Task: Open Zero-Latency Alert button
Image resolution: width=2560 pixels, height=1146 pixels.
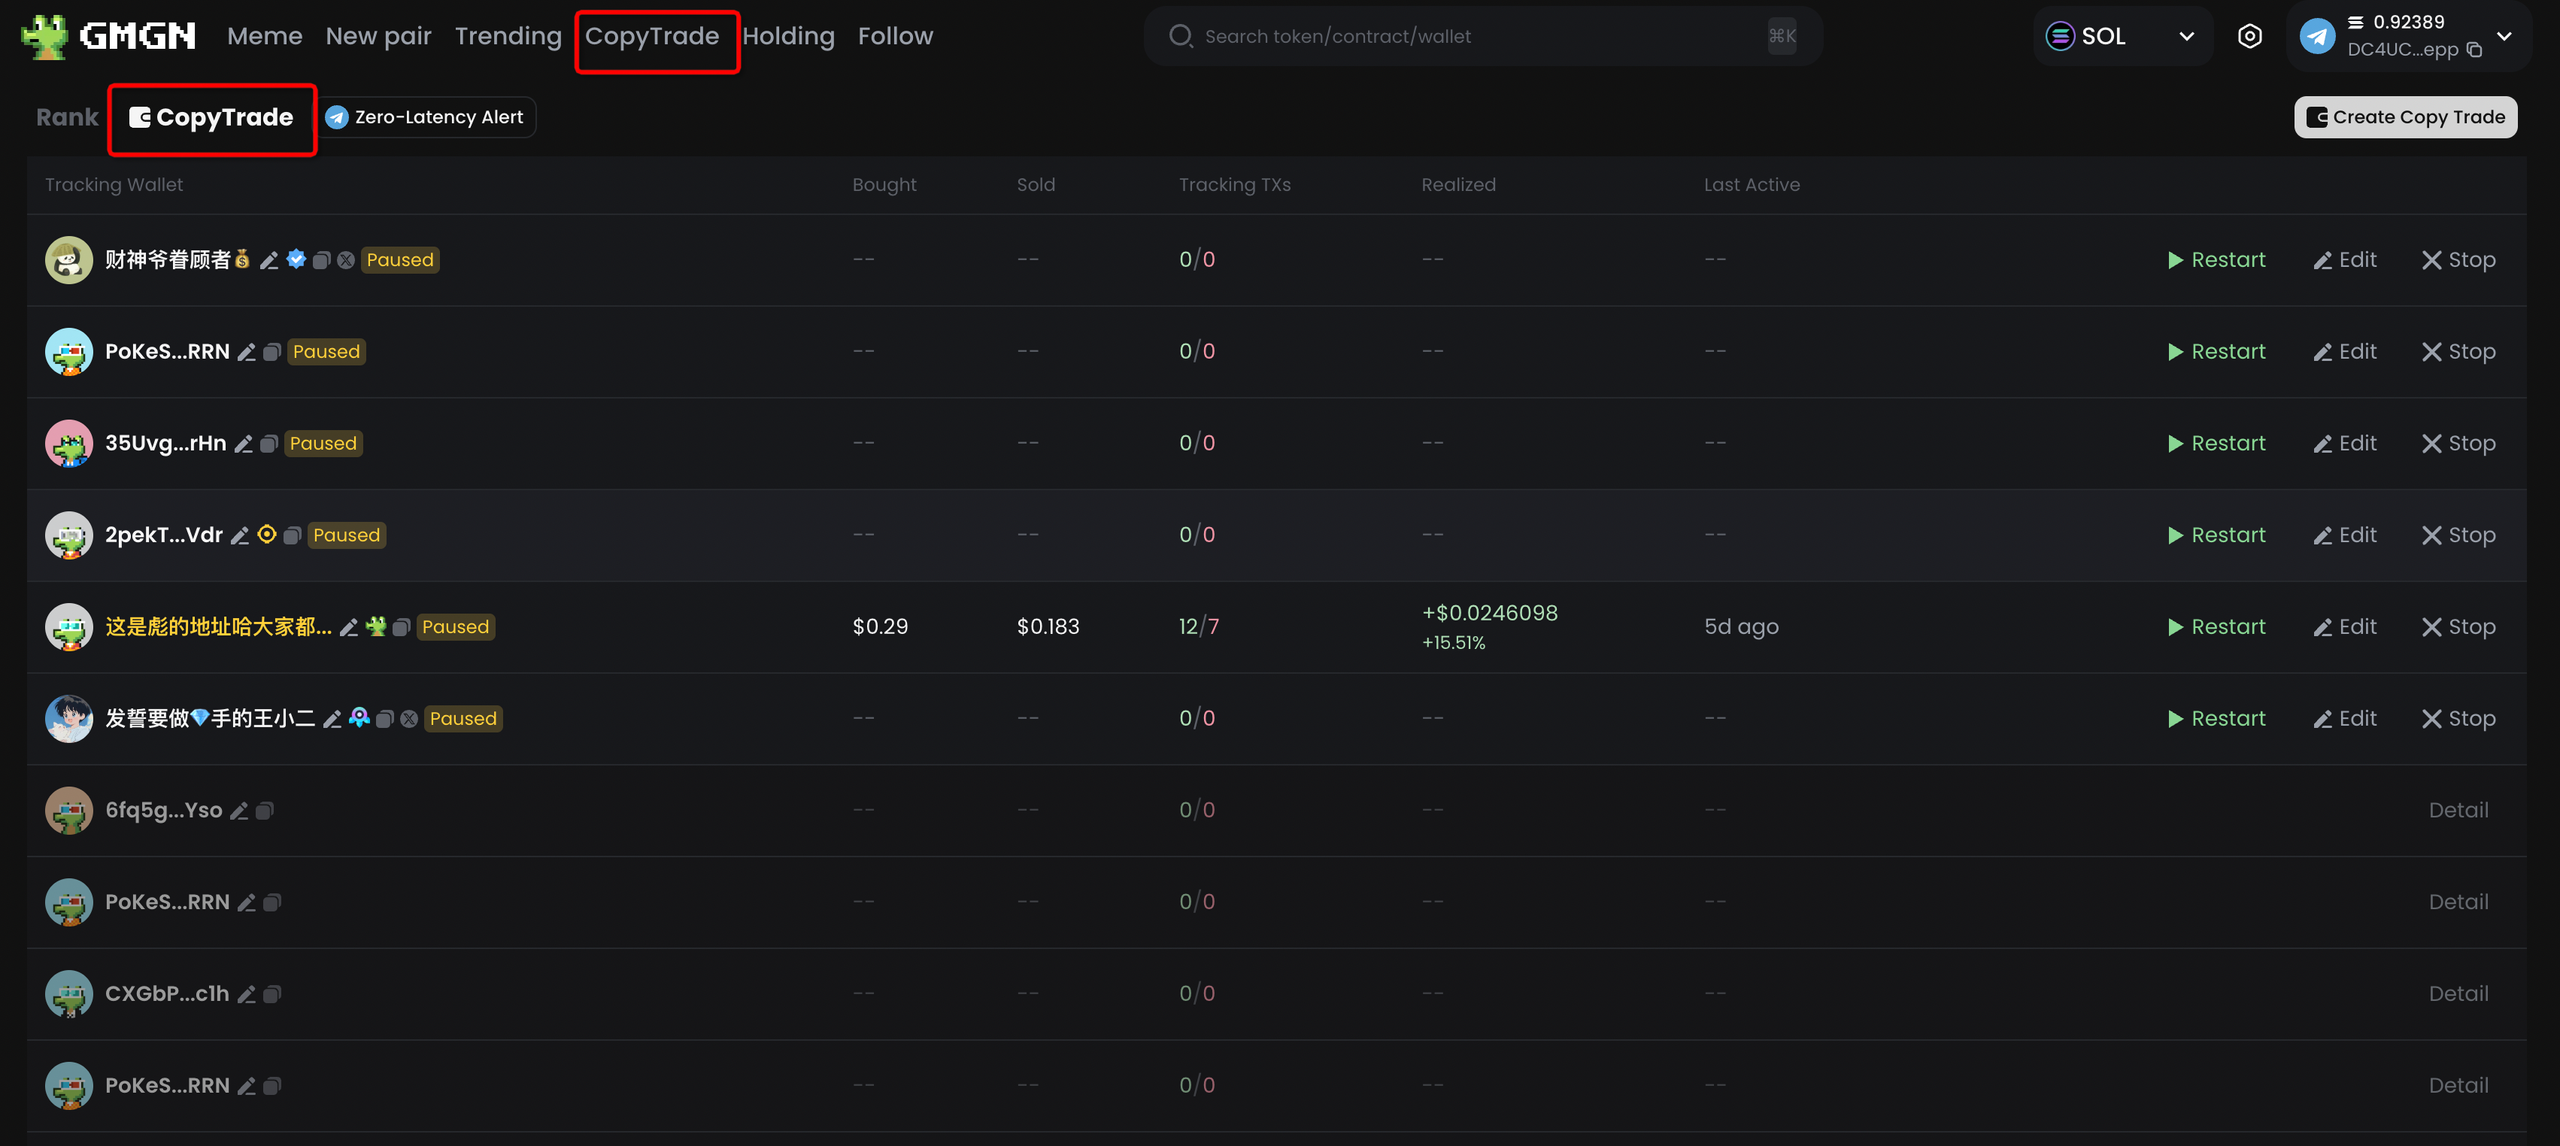Action: click(x=425, y=117)
